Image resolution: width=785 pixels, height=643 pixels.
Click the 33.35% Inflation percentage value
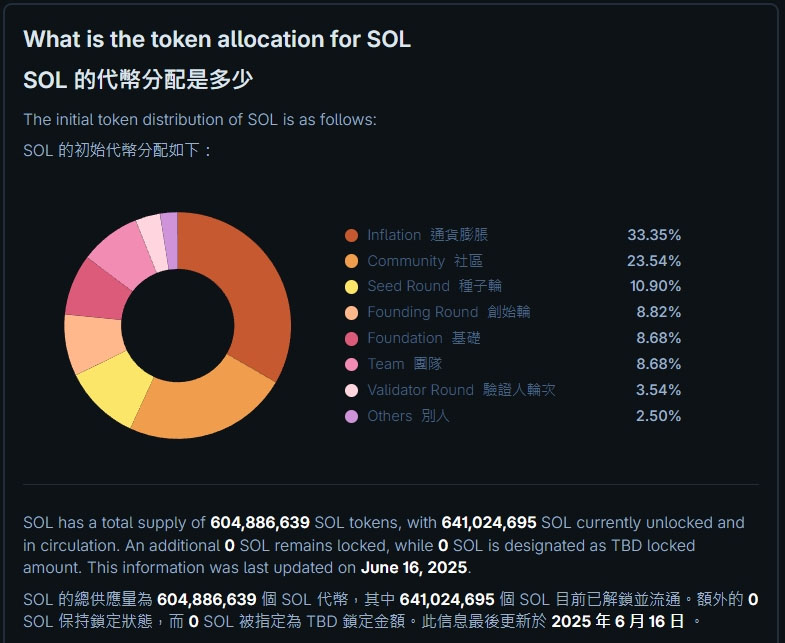654,235
